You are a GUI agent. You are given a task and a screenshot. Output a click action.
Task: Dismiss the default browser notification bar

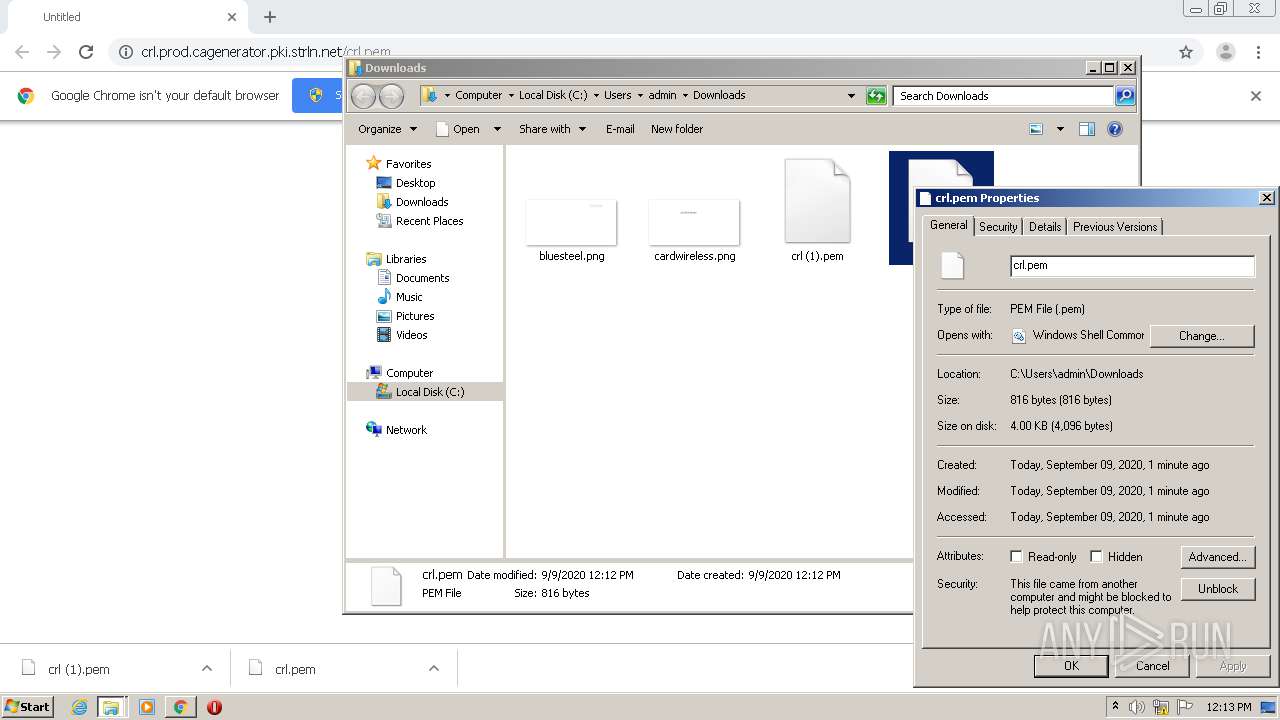pyautogui.click(x=1256, y=96)
